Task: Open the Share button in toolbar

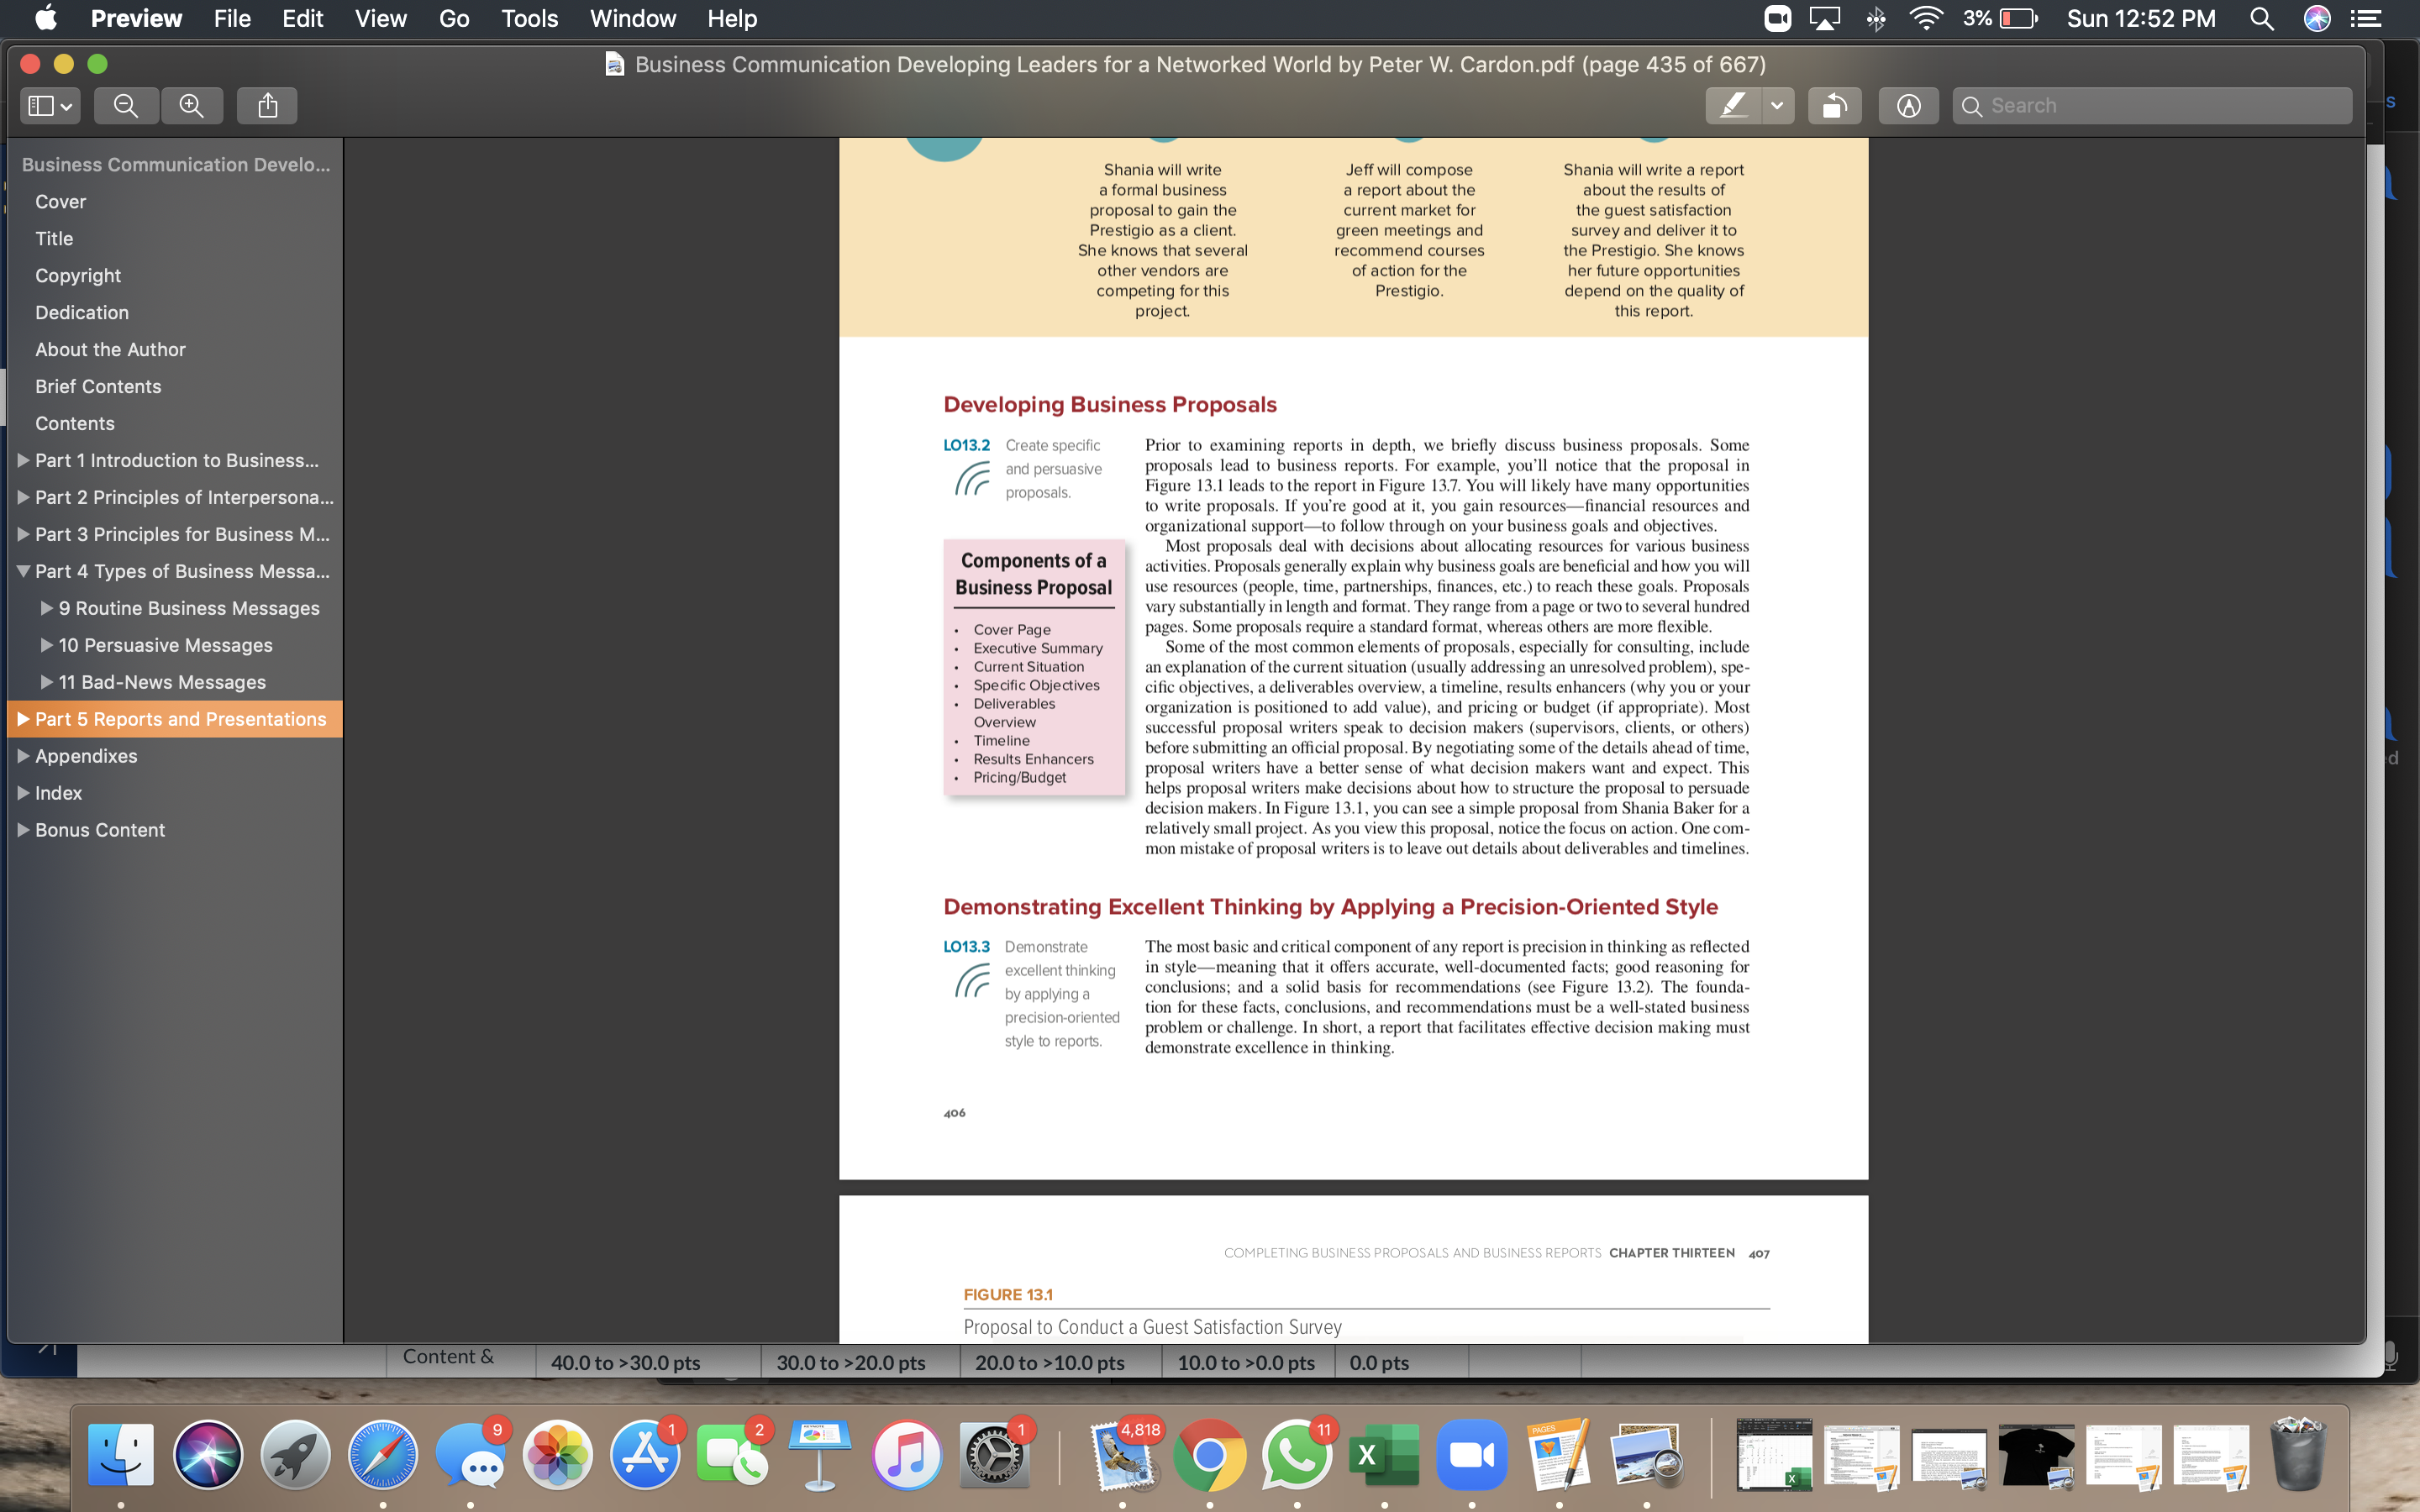Action: 267,106
